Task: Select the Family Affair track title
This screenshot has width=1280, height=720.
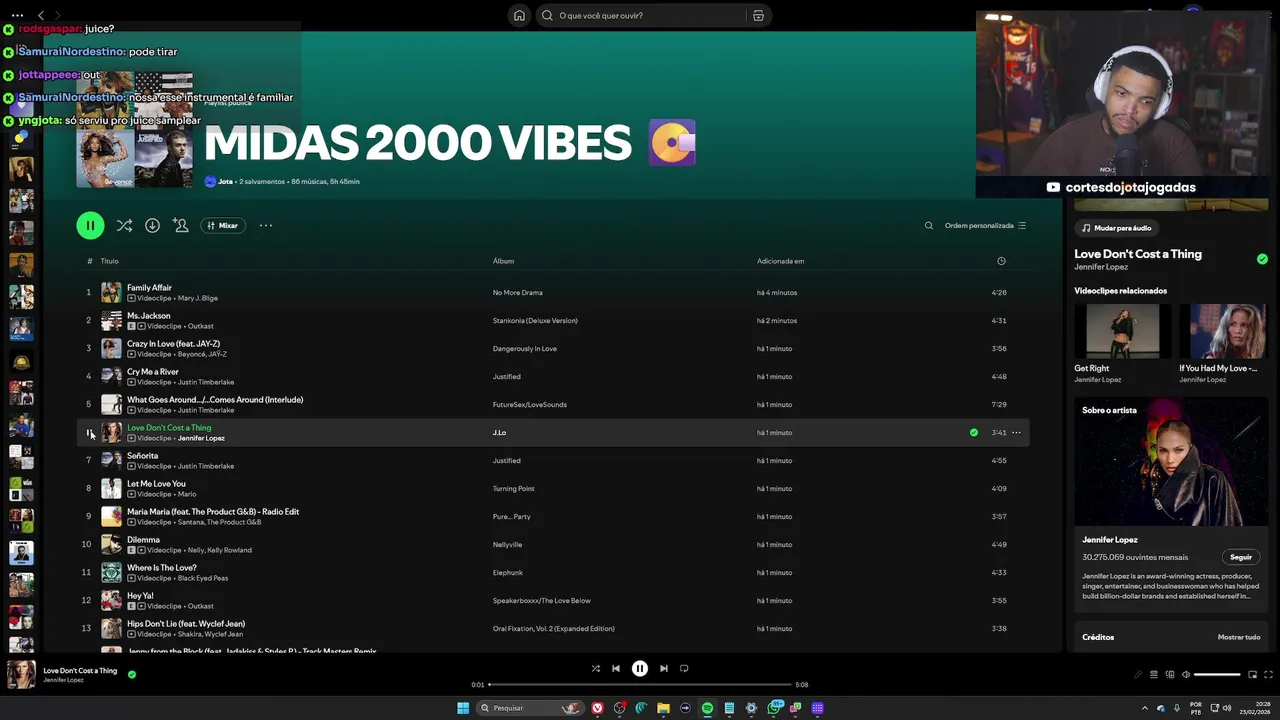Action: point(149,288)
